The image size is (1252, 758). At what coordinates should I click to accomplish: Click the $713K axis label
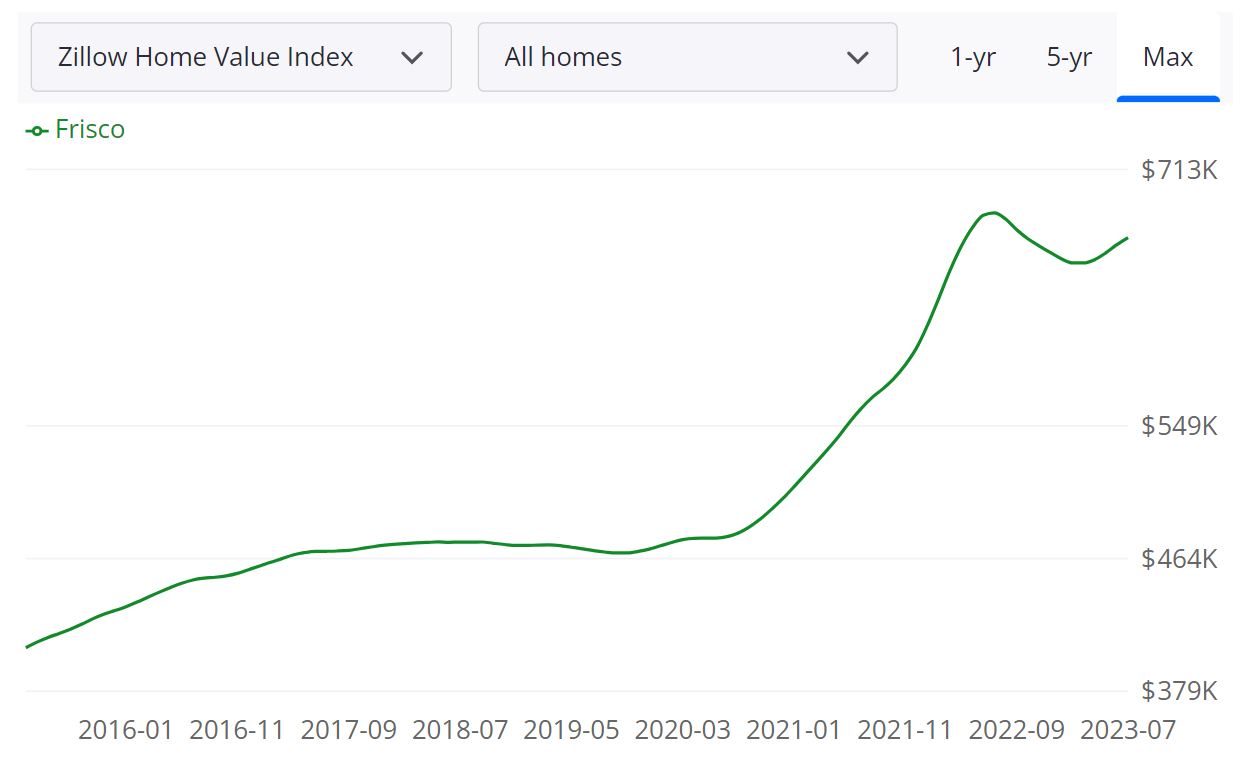(x=1180, y=170)
